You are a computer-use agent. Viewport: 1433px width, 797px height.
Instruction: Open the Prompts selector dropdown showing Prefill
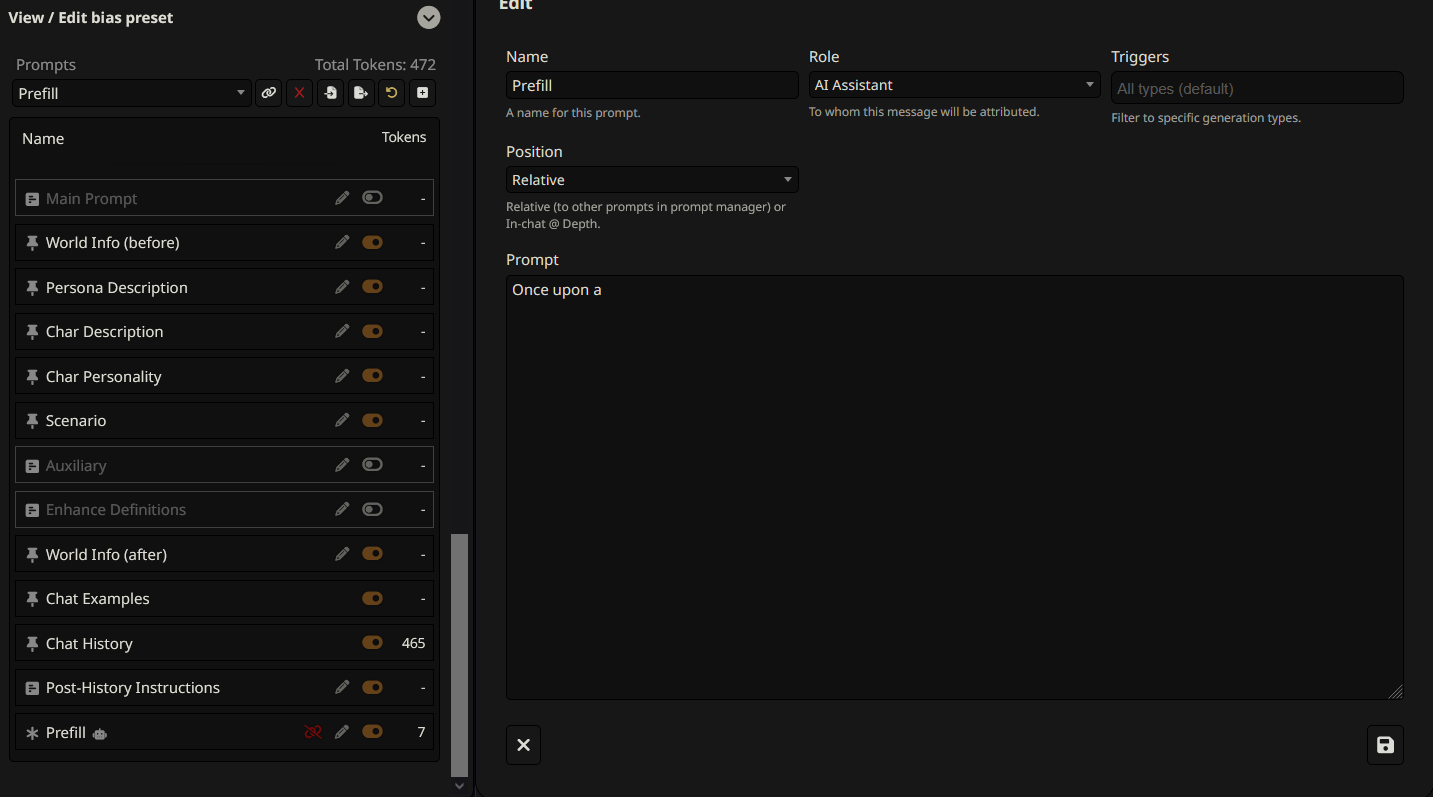132,93
